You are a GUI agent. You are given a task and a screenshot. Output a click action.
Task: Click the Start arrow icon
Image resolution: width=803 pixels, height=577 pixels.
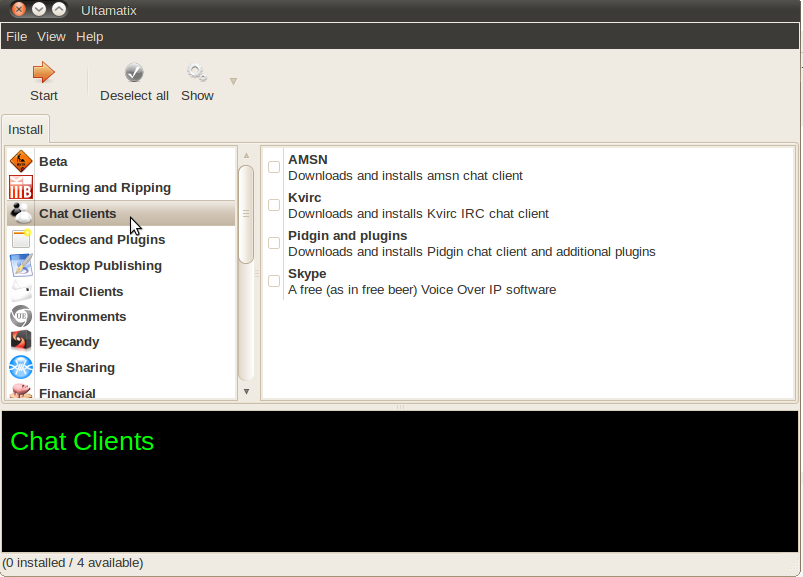44,72
